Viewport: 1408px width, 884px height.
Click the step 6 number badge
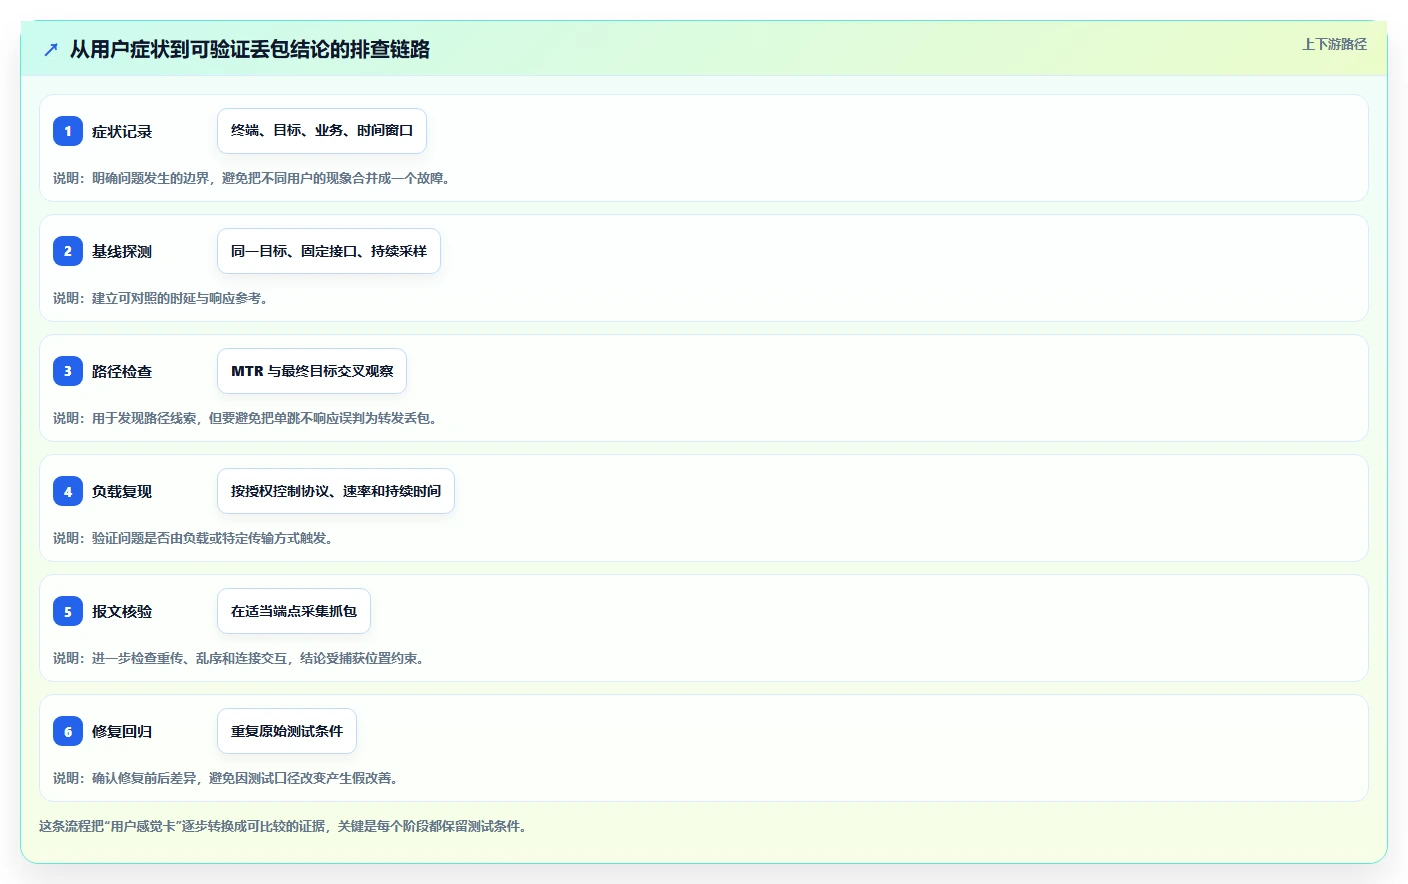pos(68,731)
